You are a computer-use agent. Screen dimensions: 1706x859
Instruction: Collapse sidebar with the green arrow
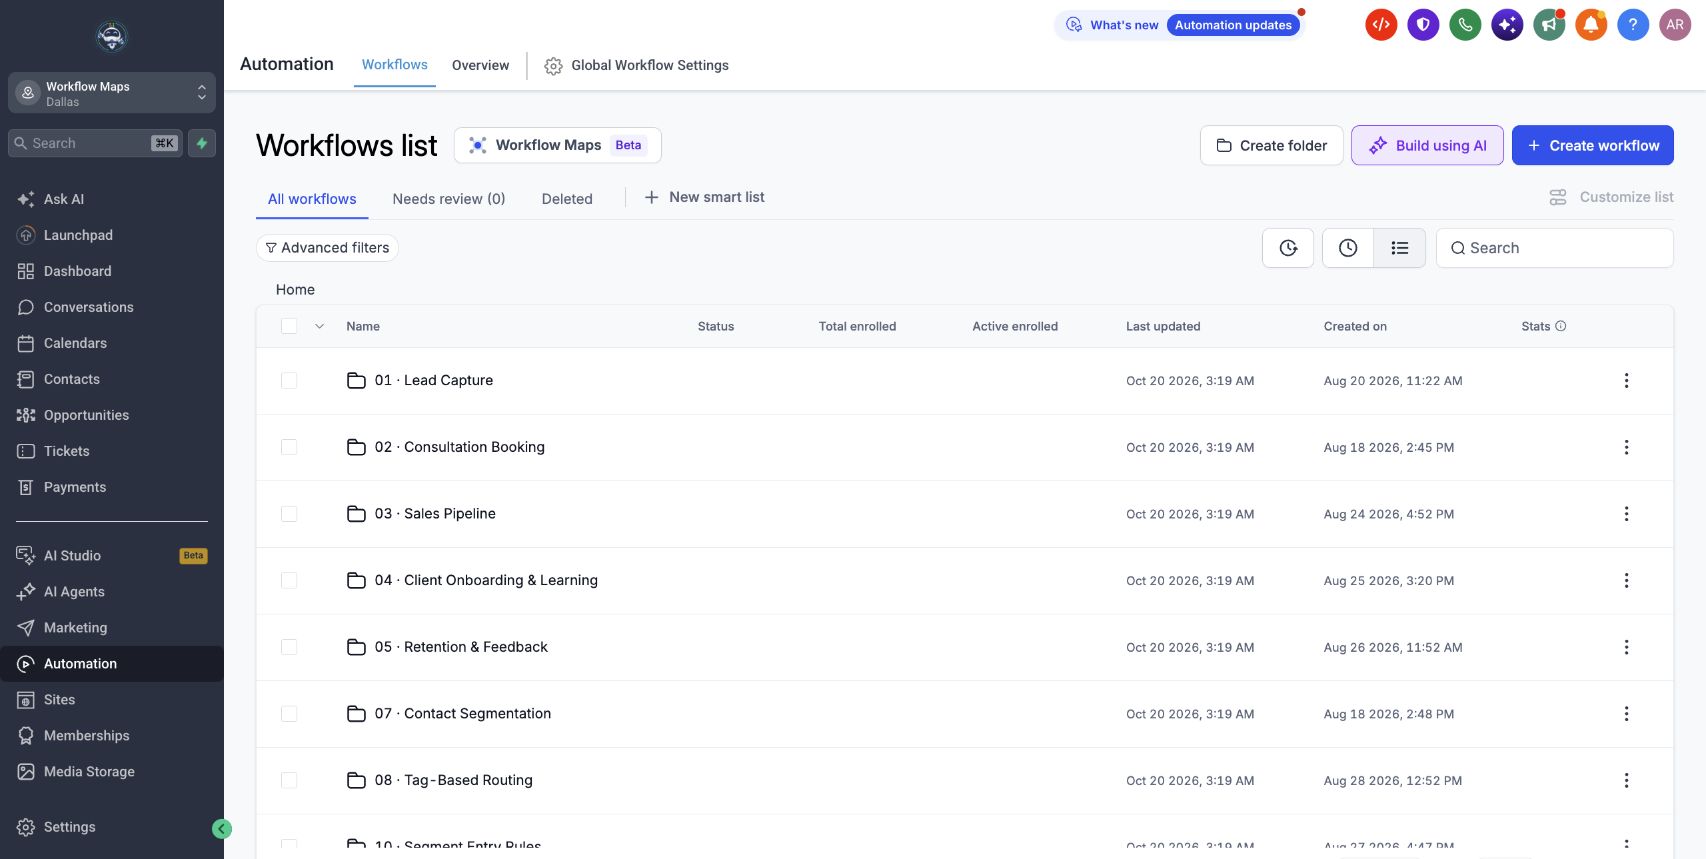tap(222, 829)
